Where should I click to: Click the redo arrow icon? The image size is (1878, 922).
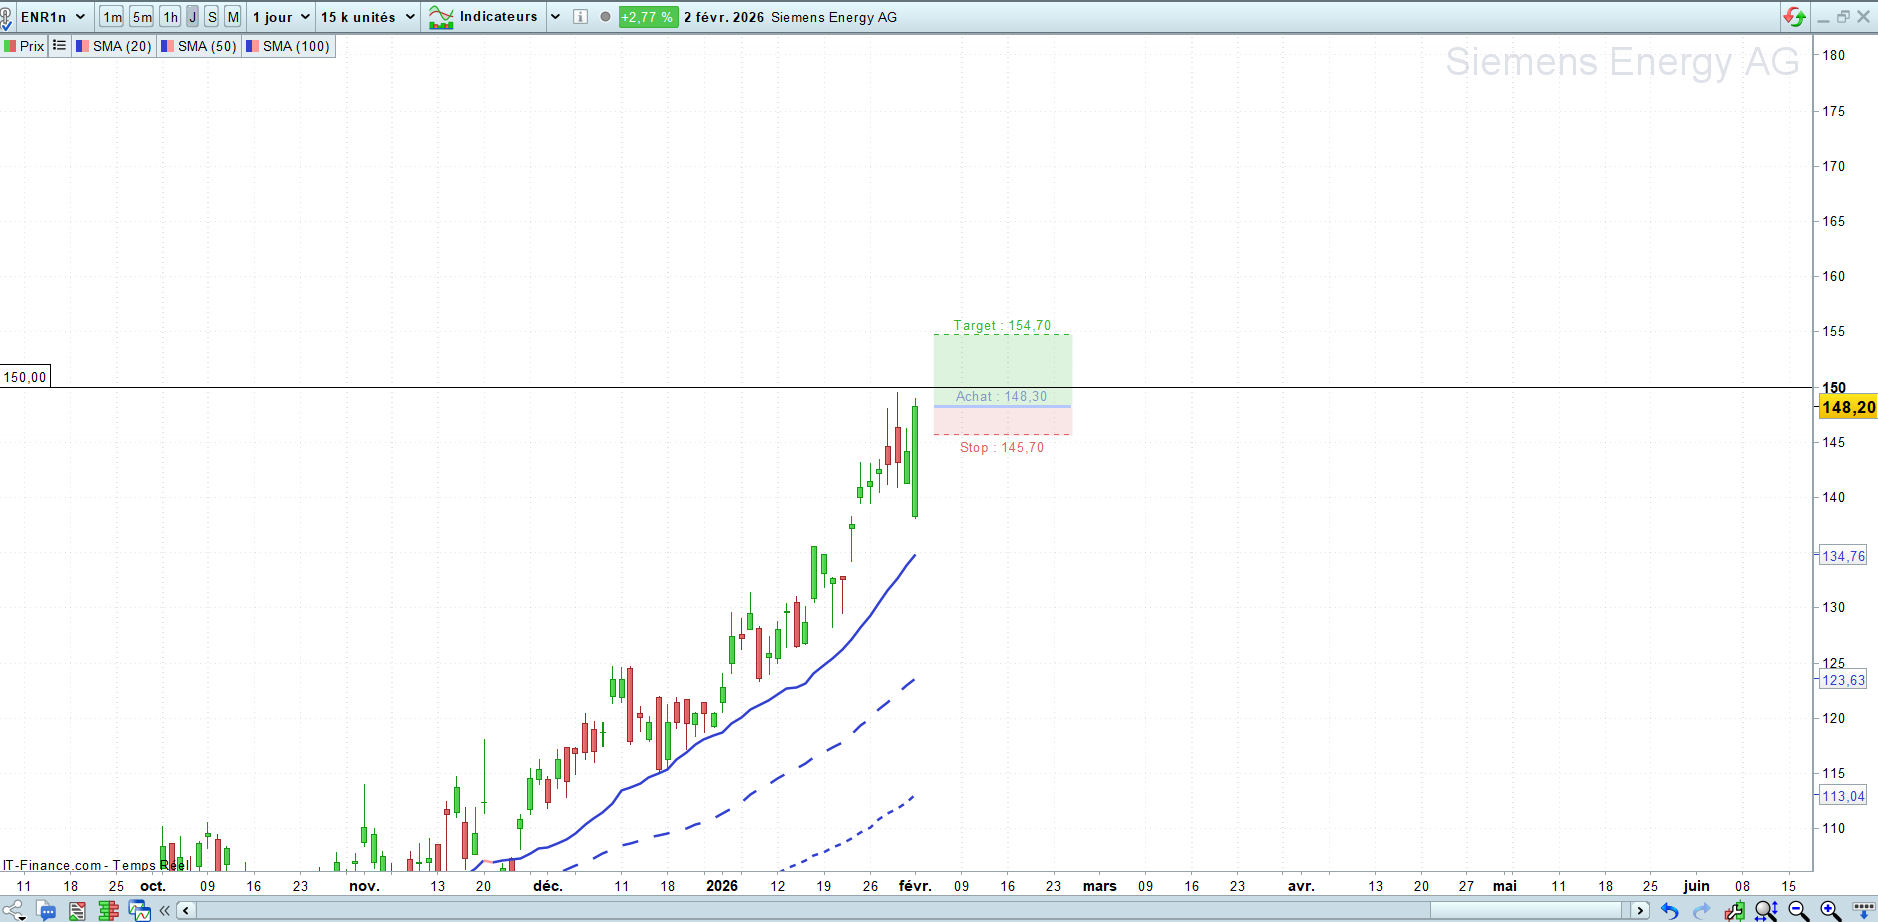coord(1701,910)
